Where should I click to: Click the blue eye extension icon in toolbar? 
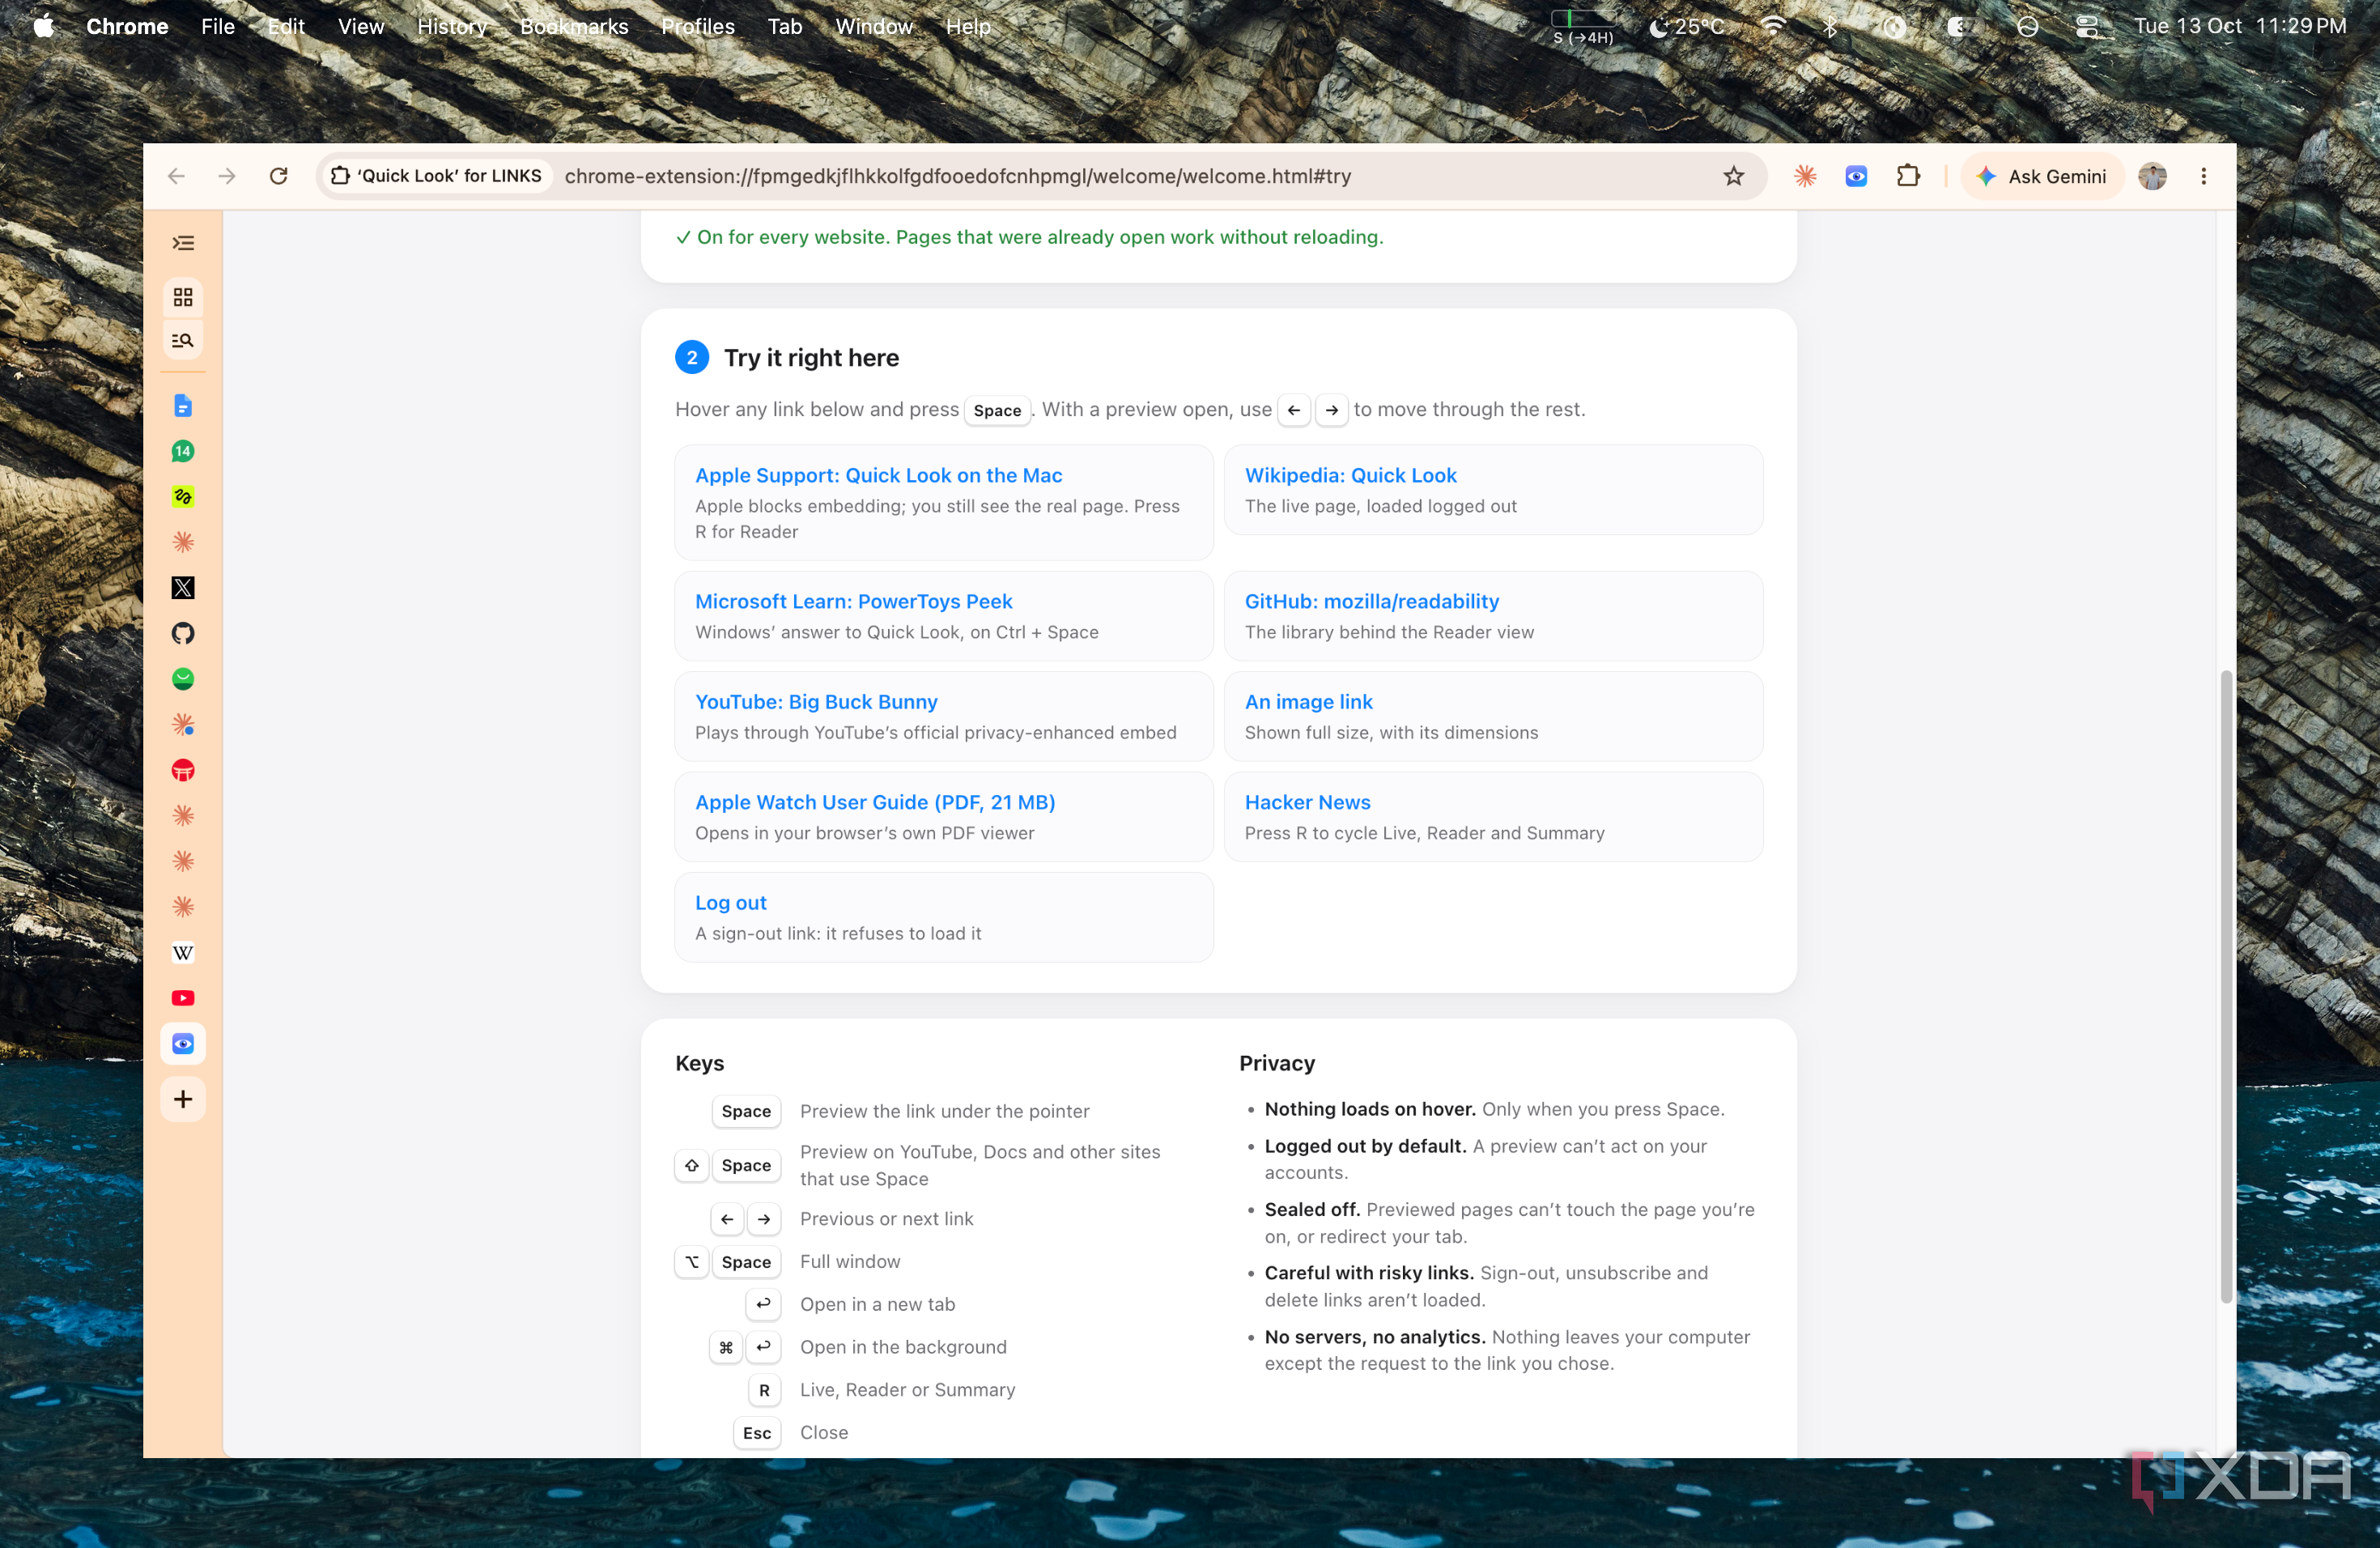[x=1856, y=176]
